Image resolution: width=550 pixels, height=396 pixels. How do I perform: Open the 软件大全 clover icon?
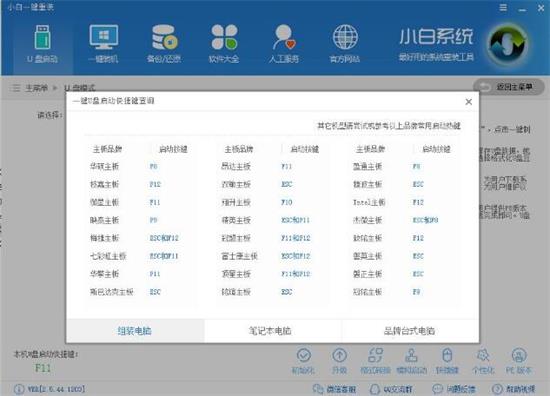[x=224, y=37]
